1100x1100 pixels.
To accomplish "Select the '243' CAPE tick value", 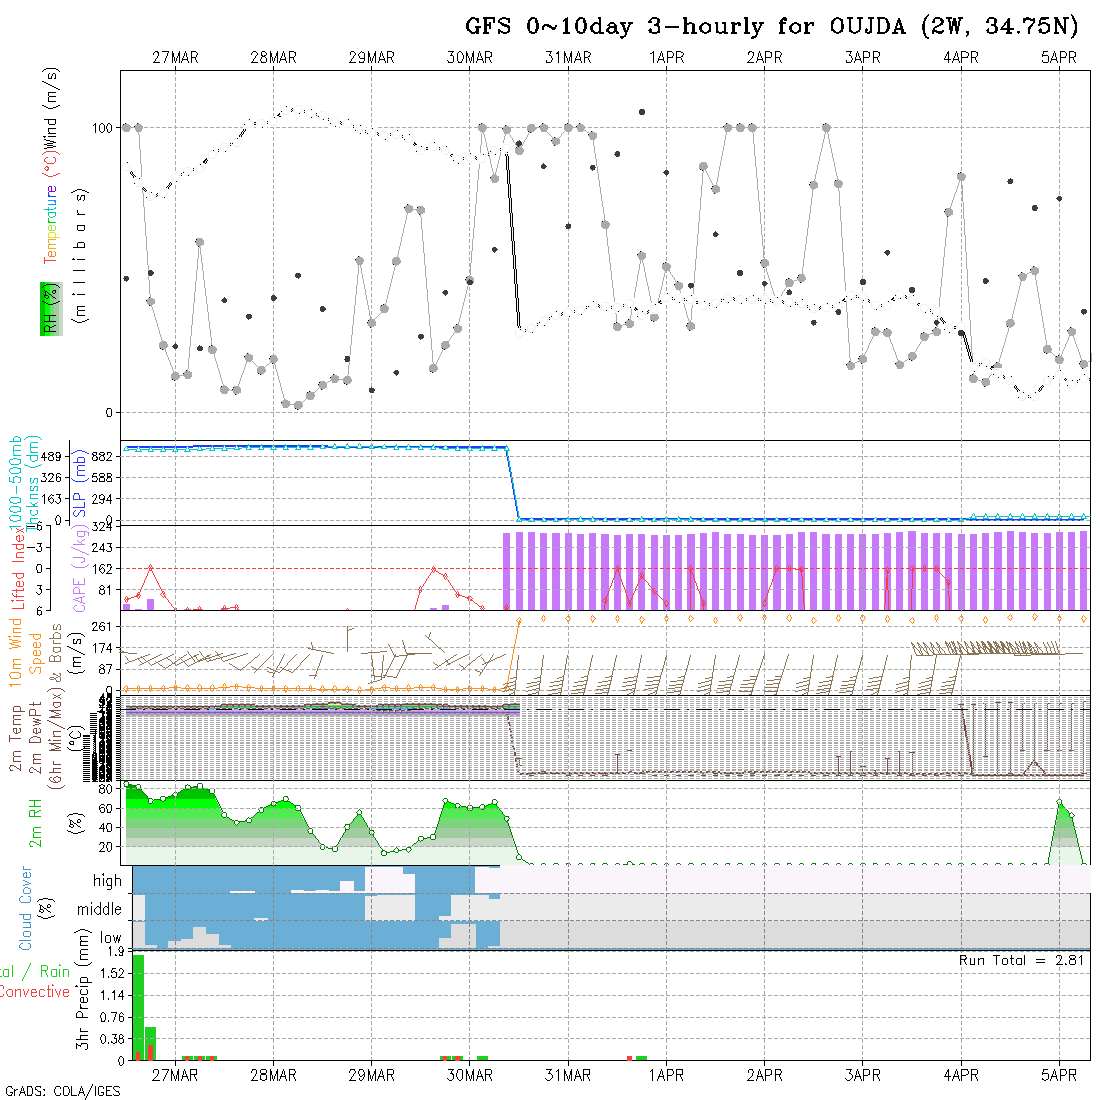I will [x=102, y=547].
